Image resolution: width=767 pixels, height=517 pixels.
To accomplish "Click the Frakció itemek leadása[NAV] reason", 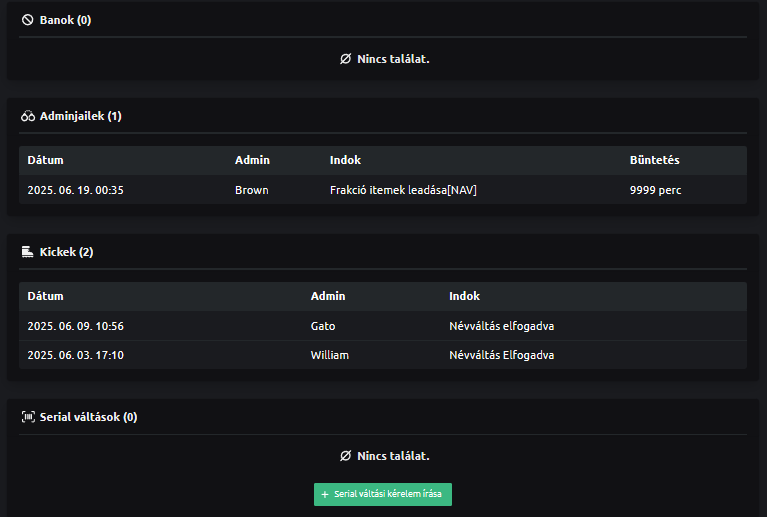I will [403, 190].
